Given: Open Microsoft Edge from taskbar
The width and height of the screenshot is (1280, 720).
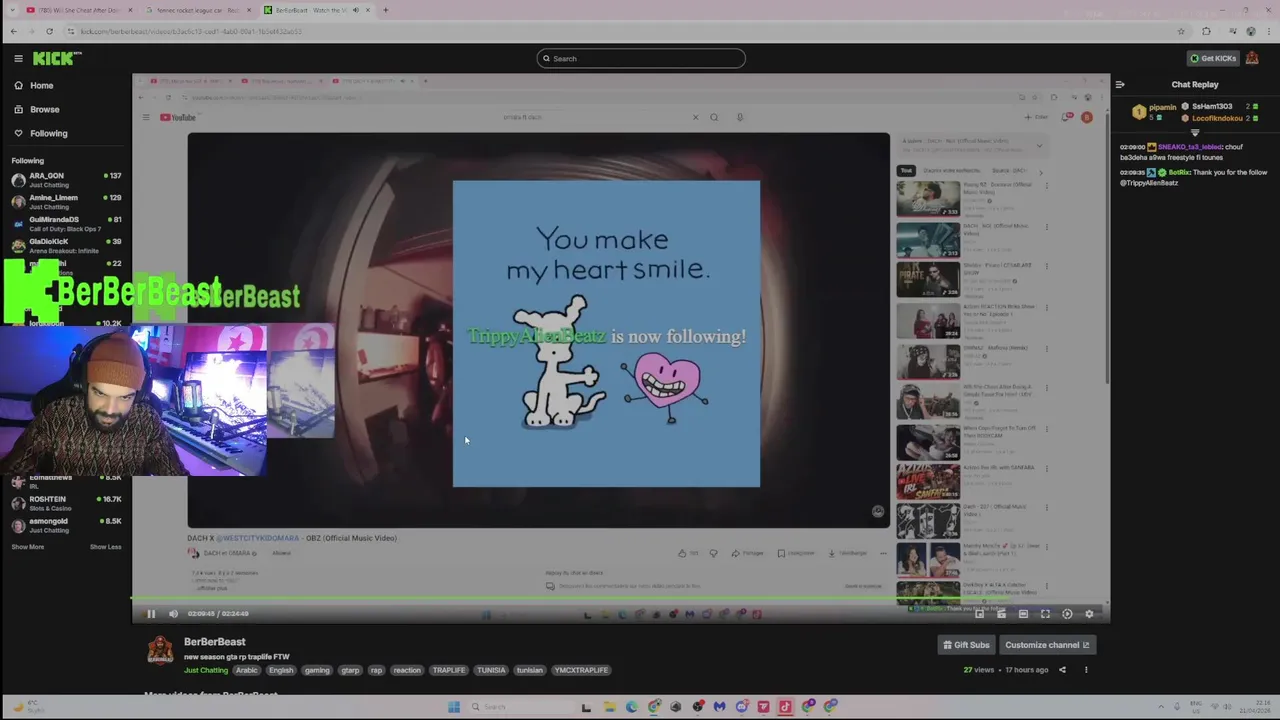Looking at the screenshot, I should [x=631, y=707].
